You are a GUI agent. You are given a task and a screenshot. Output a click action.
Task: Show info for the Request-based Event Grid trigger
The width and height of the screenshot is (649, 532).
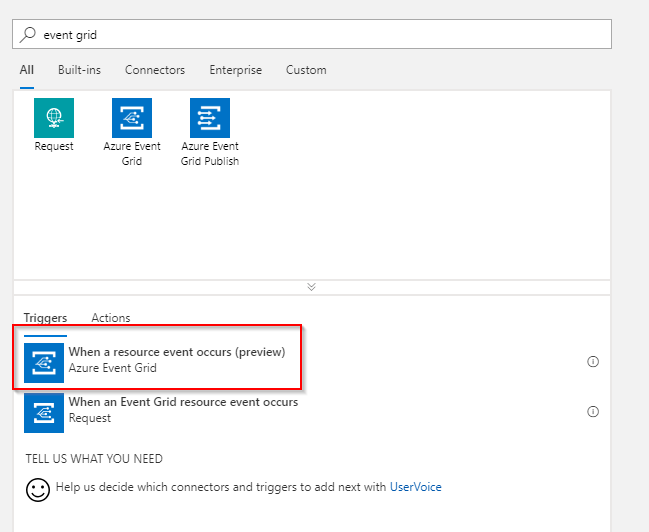pos(593,412)
